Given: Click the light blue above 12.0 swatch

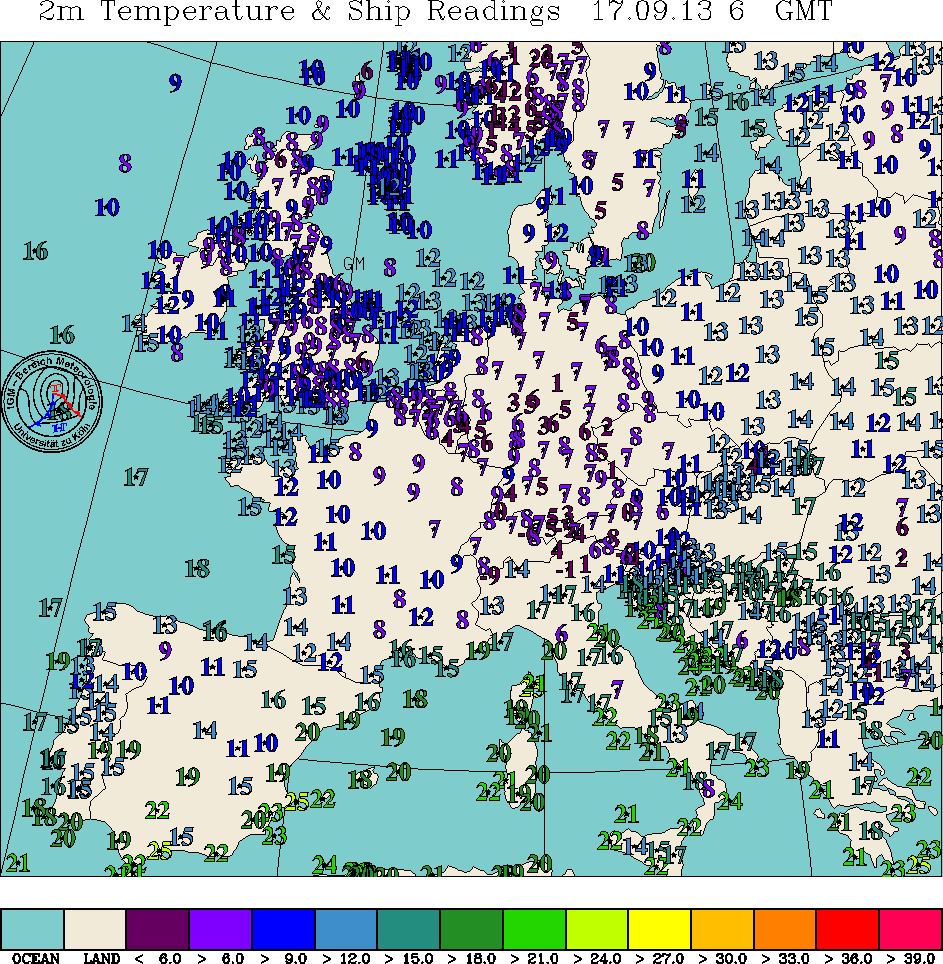Looking at the screenshot, I should click(346, 929).
